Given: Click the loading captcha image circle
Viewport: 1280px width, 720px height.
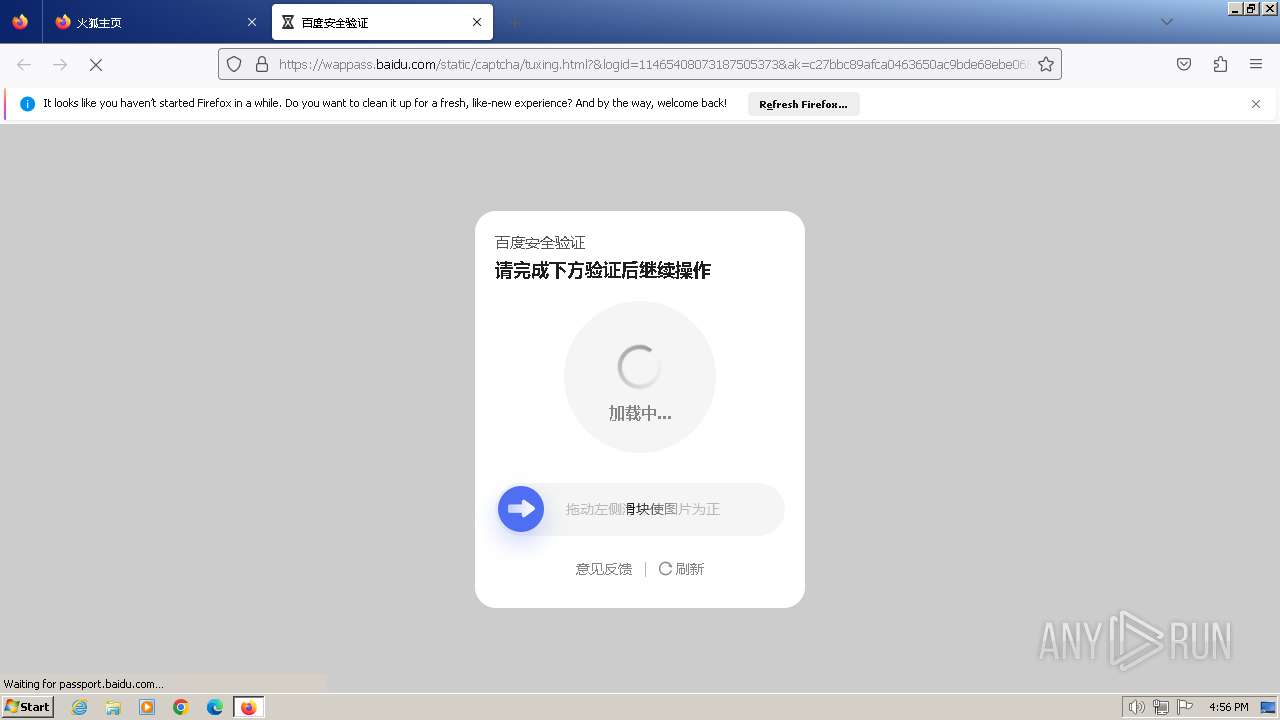Looking at the screenshot, I should [640, 377].
